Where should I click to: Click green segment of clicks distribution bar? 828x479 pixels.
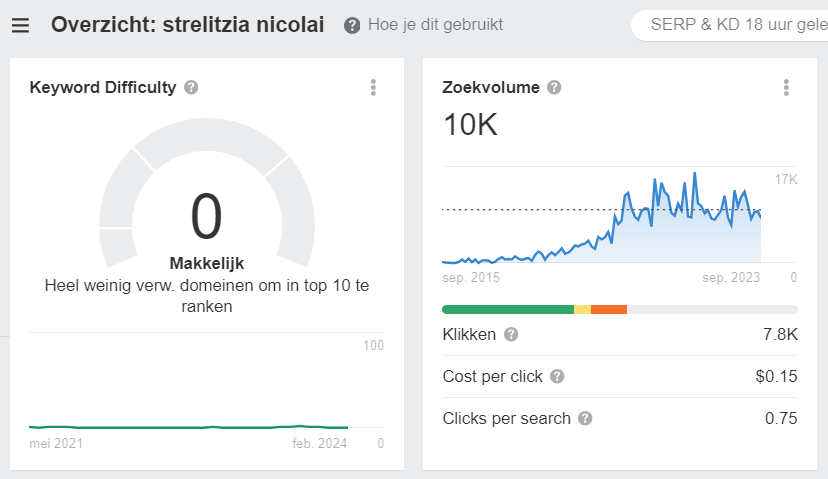pos(508,309)
